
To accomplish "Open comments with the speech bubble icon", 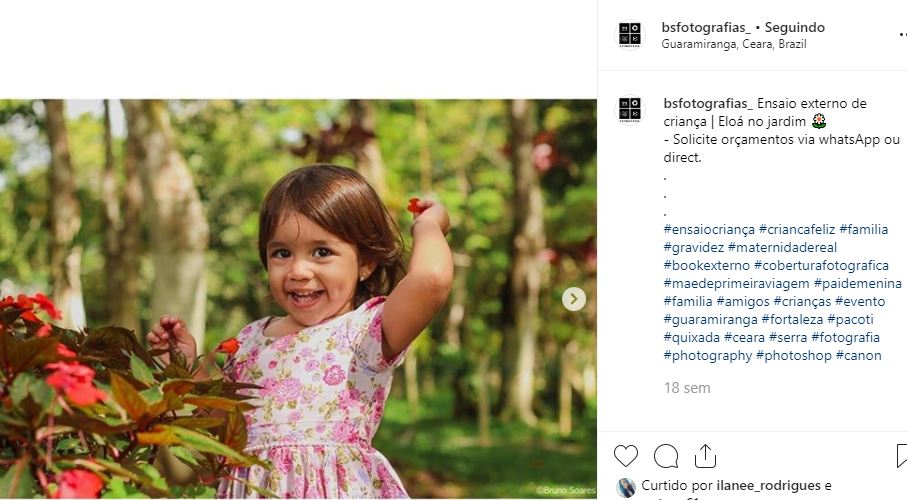I will 666,456.
